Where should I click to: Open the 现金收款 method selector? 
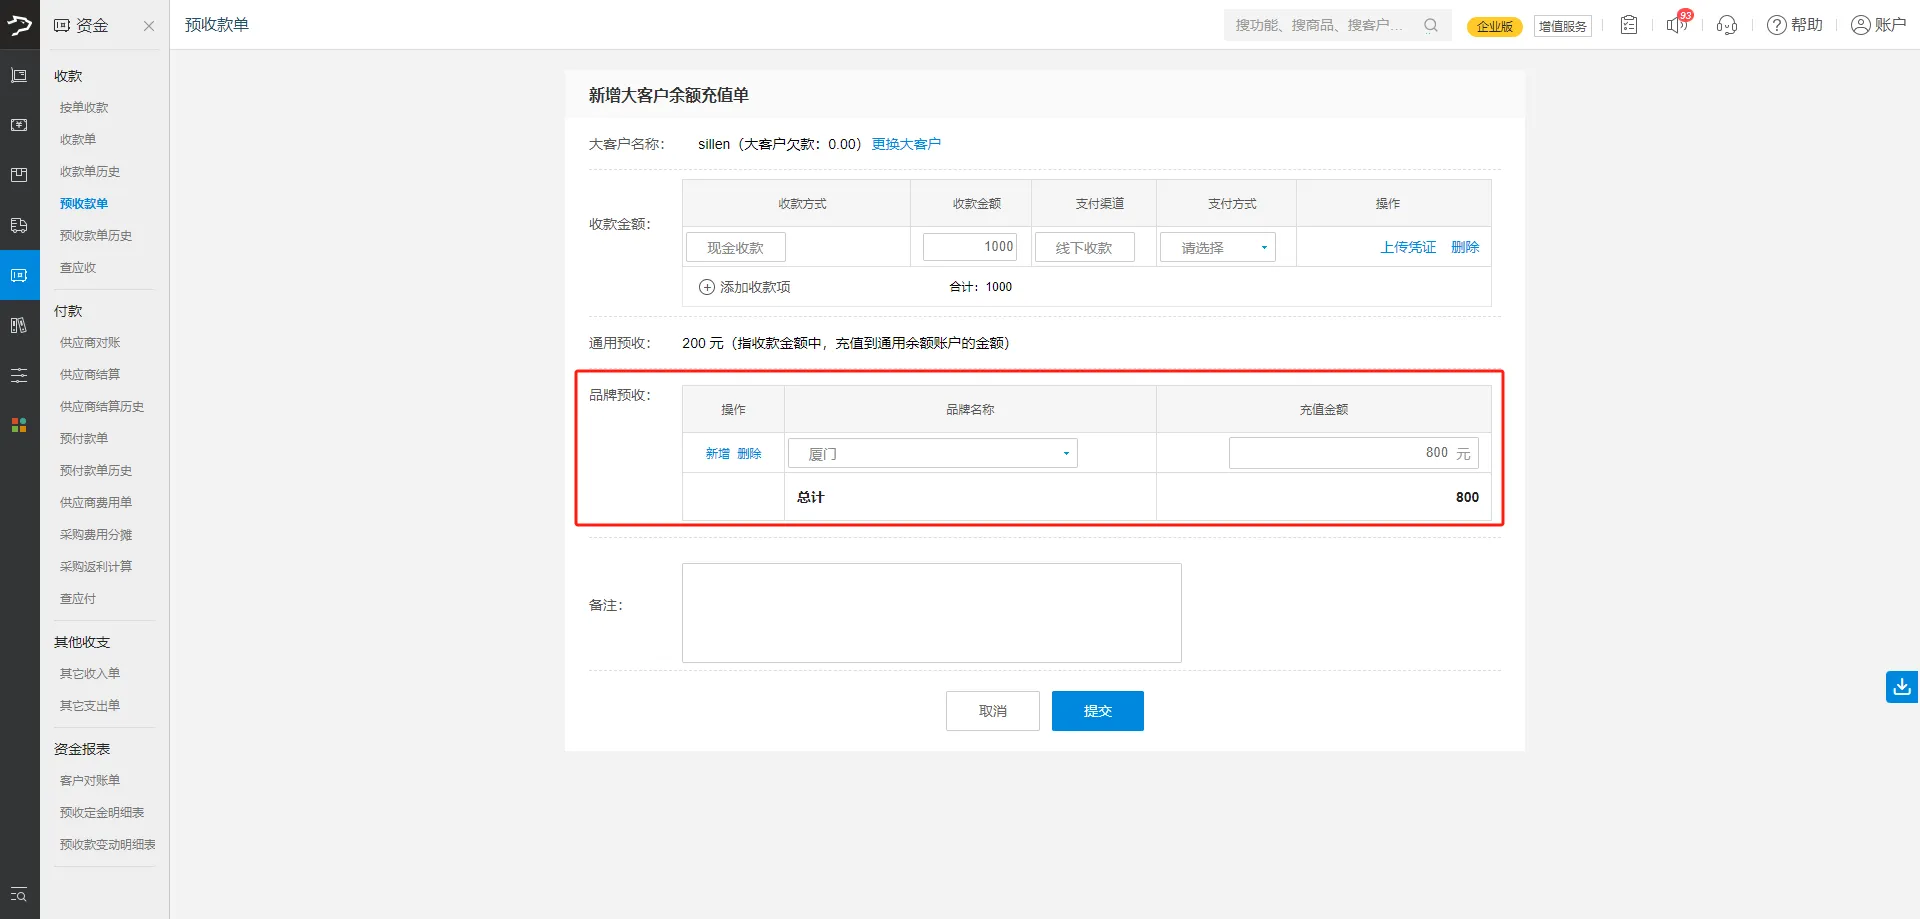[735, 247]
